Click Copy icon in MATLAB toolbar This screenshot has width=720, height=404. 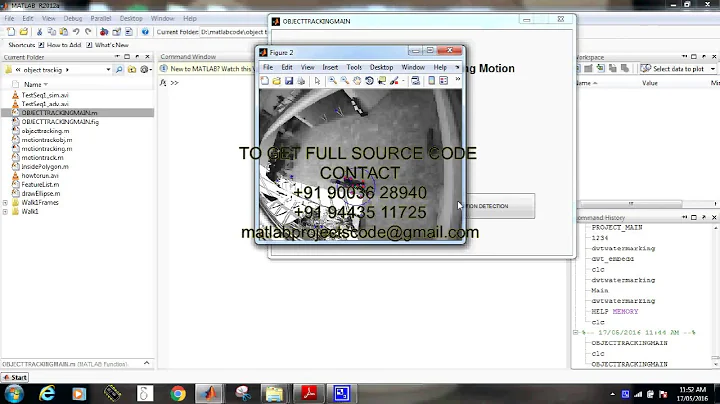click(51, 32)
